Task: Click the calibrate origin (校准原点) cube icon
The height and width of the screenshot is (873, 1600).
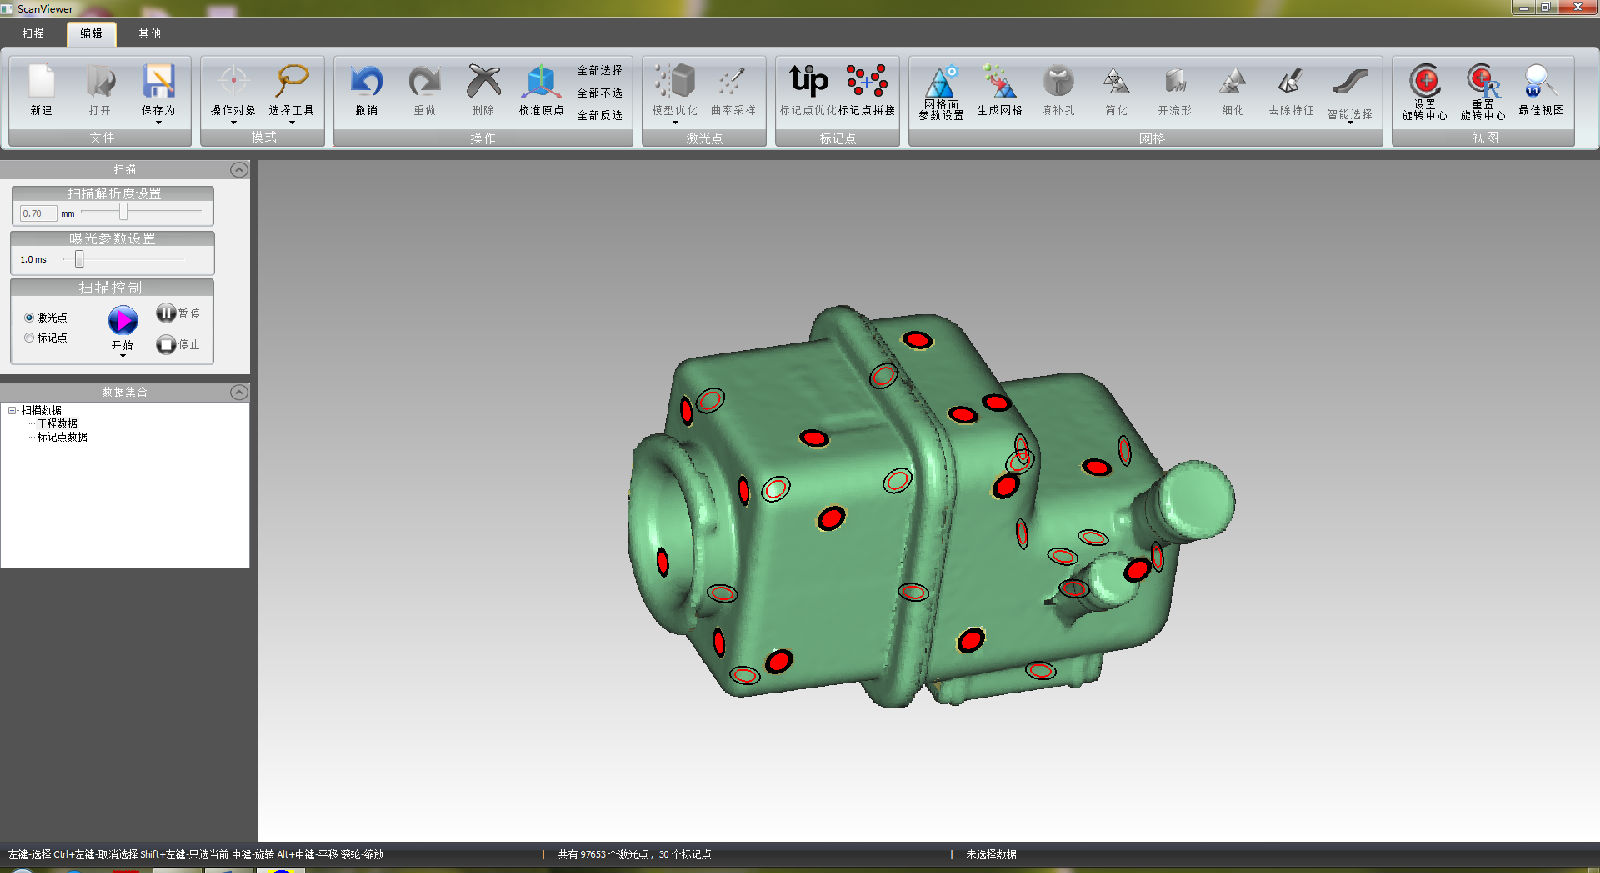Action: pyautogui.click(x=541, y=82)
